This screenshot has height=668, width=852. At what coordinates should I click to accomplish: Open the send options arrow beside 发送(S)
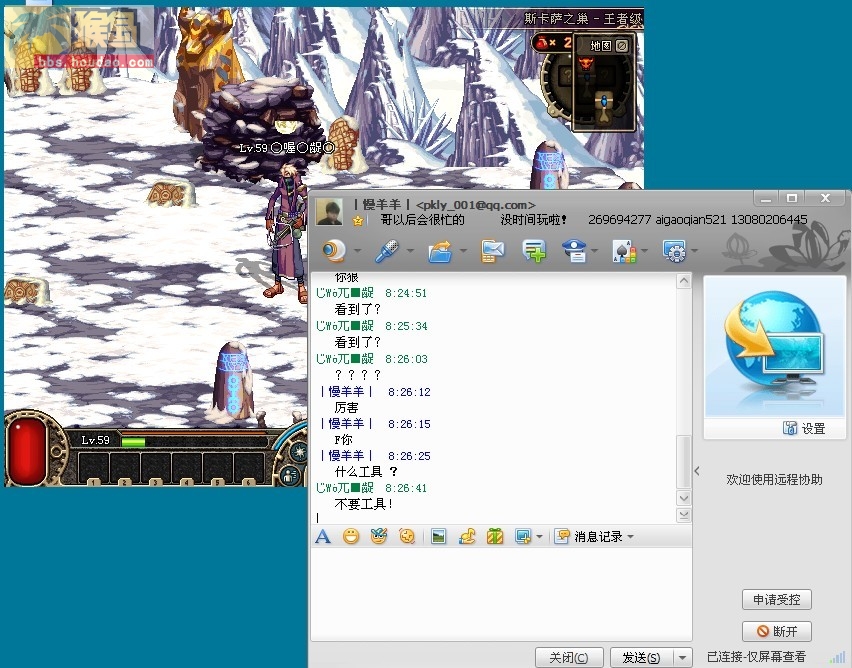click(682, 658)
